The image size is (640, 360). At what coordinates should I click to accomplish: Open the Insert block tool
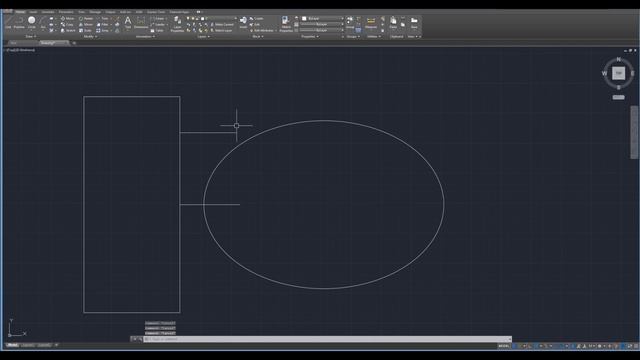[243, 22]
